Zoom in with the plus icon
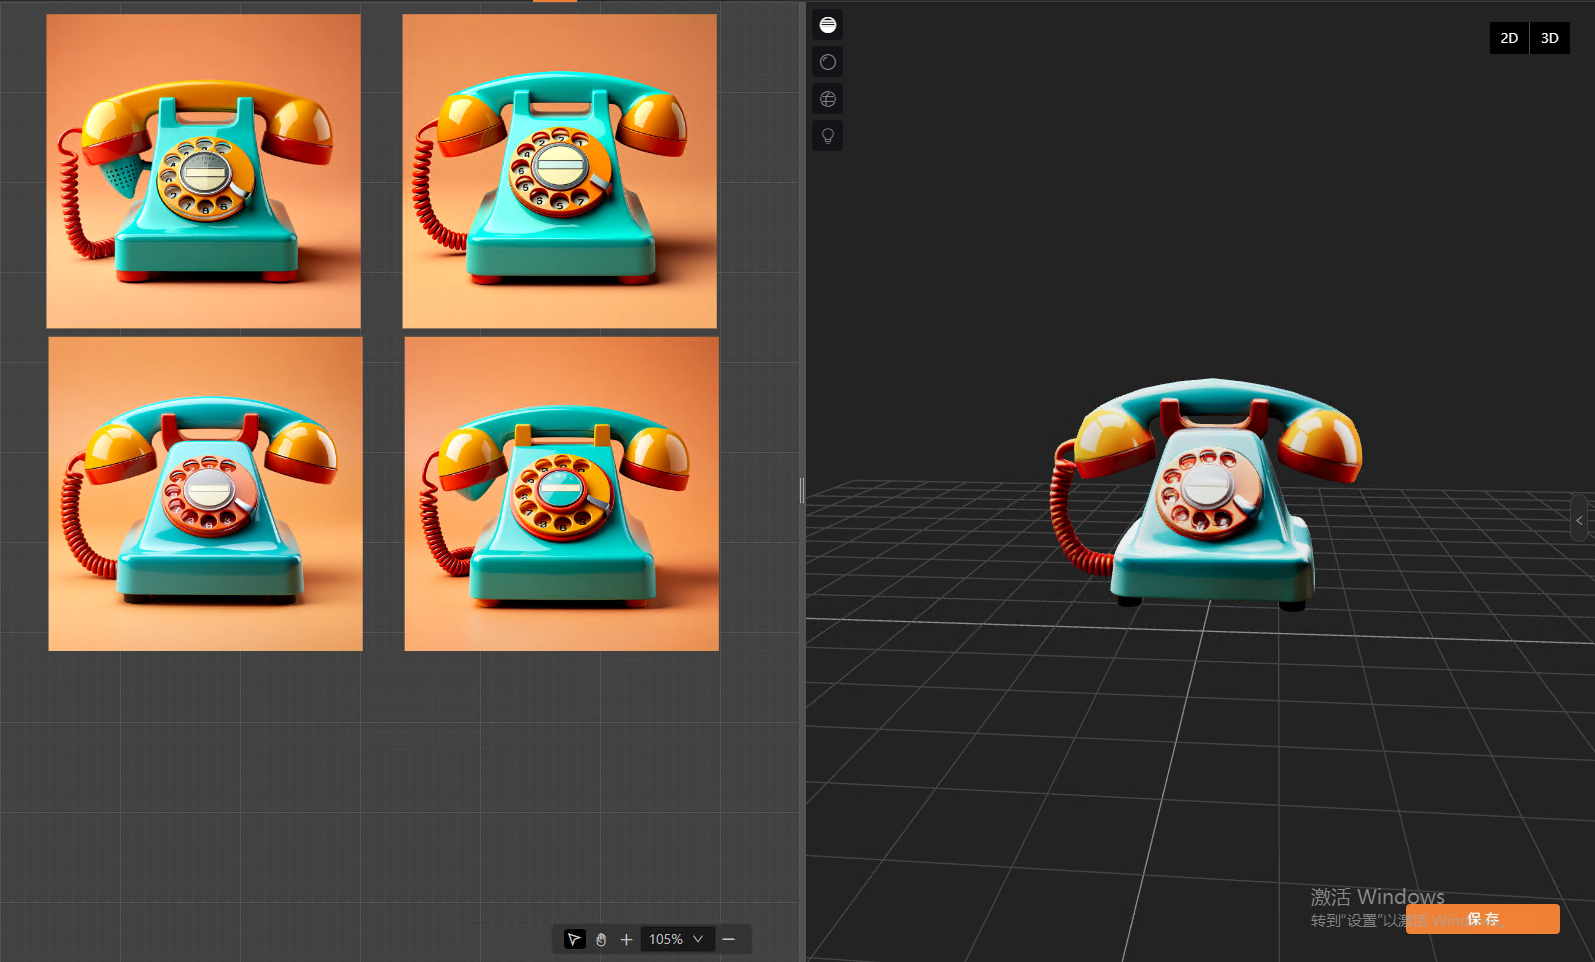This screenshot has width=1595, height=962. pos(626,939)
